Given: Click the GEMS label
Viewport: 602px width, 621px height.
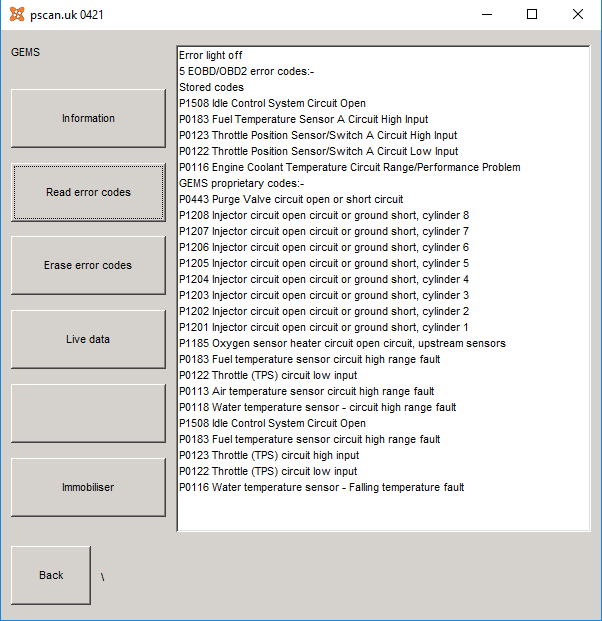Looking at the screenshot, I should pos(25,52).
